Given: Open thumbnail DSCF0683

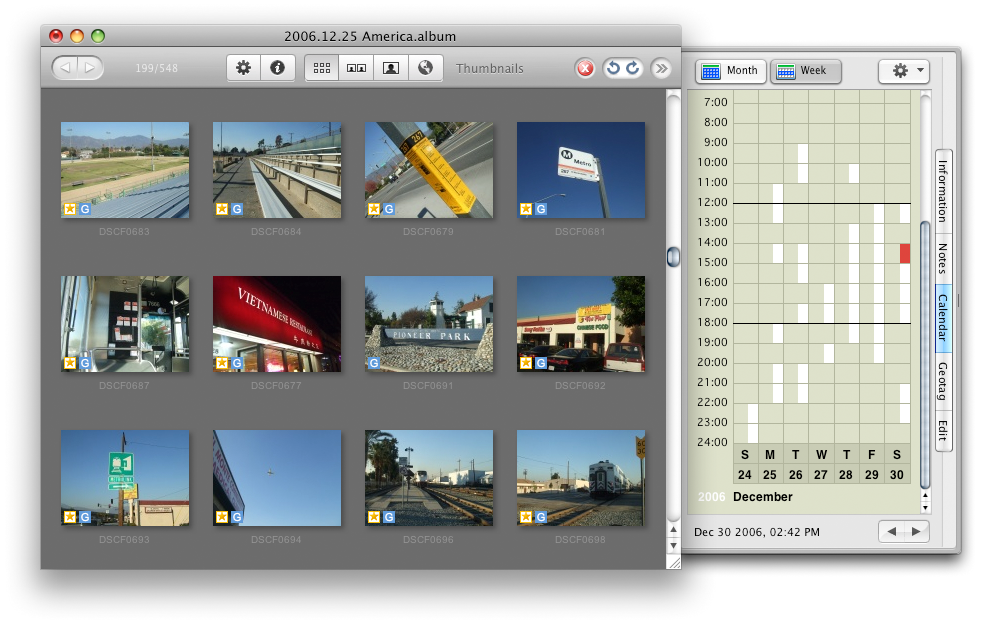Looking at the screenshot, I should tap(125, 170).
